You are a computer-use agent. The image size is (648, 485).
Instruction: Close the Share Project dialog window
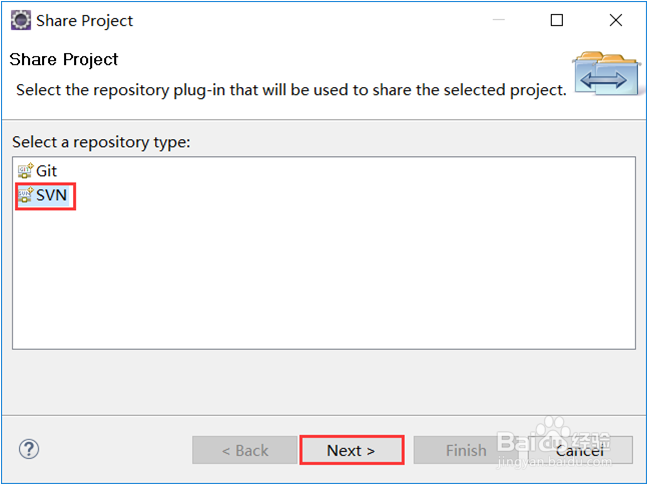615,20
